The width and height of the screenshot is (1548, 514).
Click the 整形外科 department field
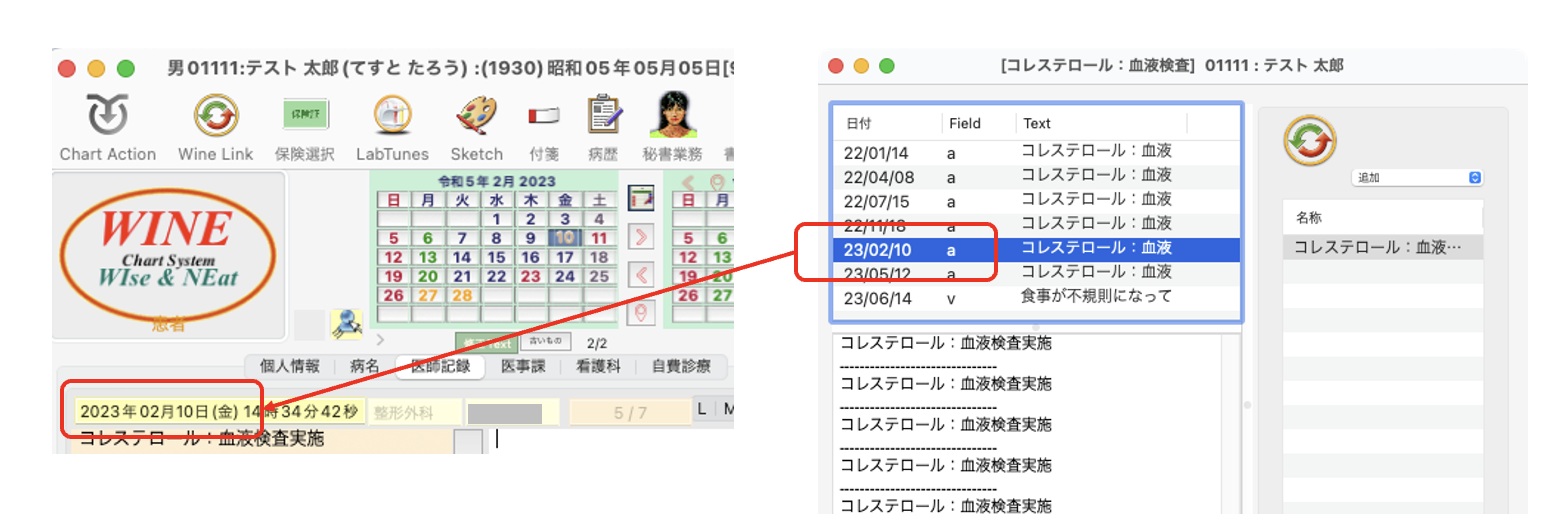pos(414,412)
